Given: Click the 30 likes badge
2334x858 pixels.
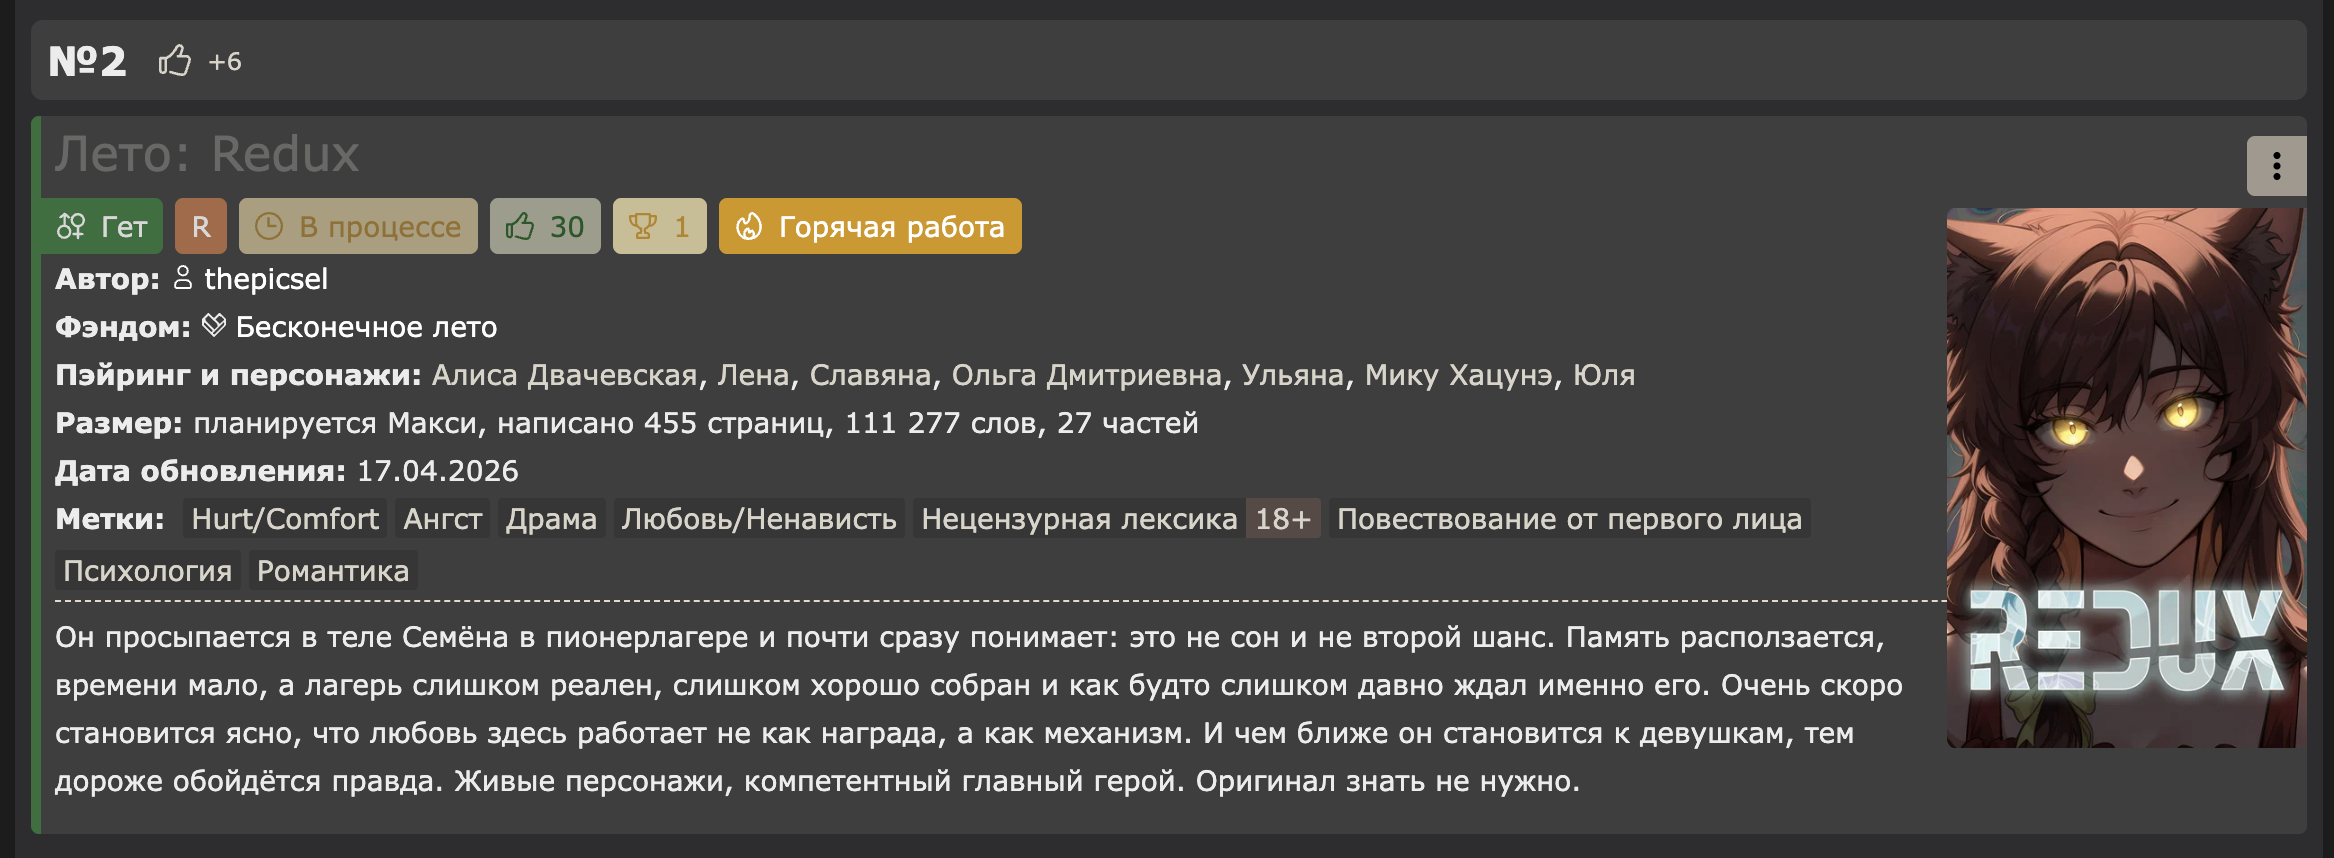Looking at the screenshot, I should coord(545,227).
